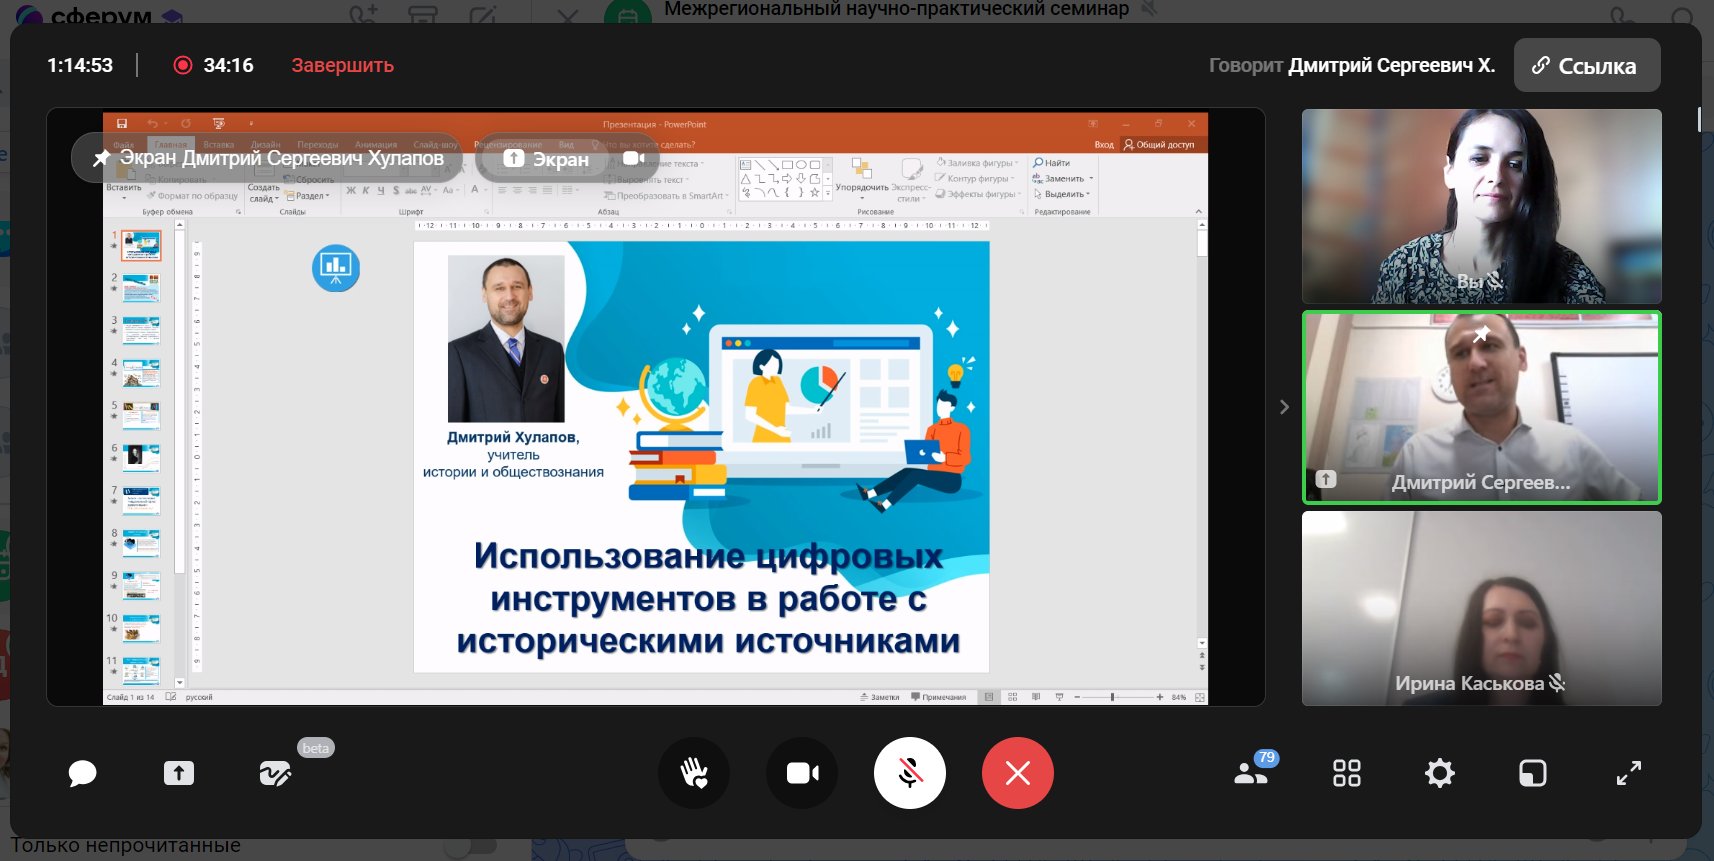Click Преобразовать в SmartArt

[x=665, y=196]
